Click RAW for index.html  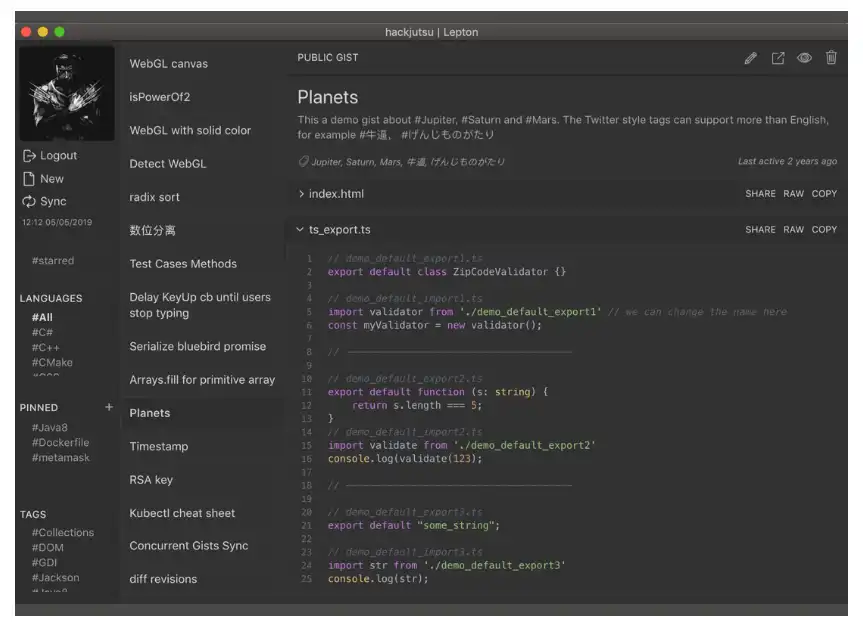(793, 194)
